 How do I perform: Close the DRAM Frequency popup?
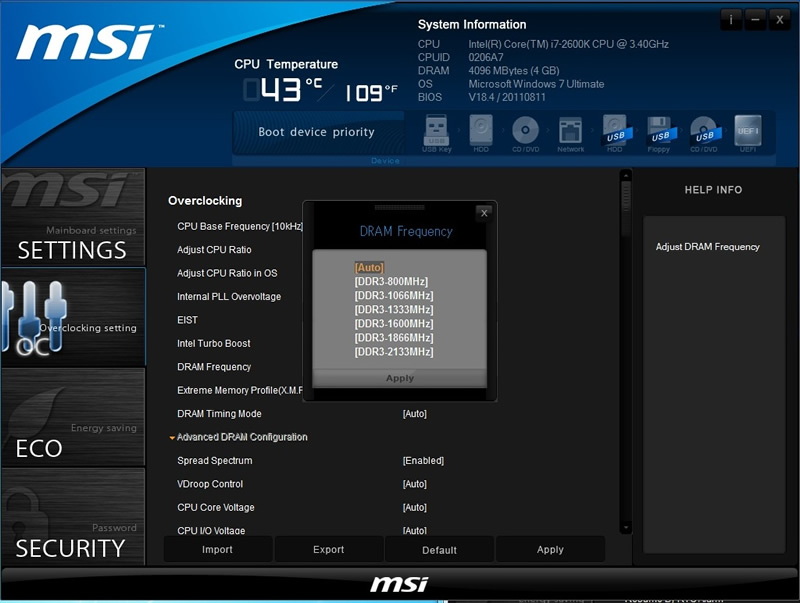point(484,213)
